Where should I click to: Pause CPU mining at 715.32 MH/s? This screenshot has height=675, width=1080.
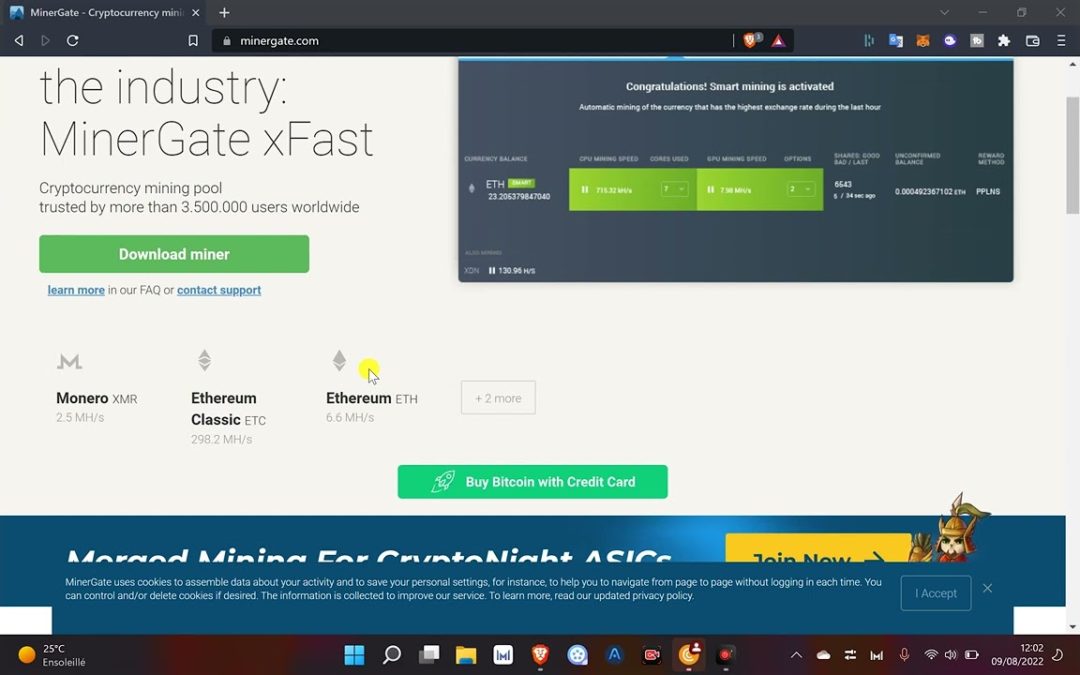tap(585, 189)
